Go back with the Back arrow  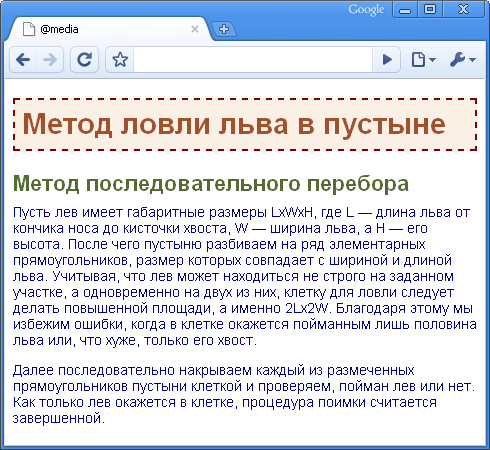click(x=23, y=60)
